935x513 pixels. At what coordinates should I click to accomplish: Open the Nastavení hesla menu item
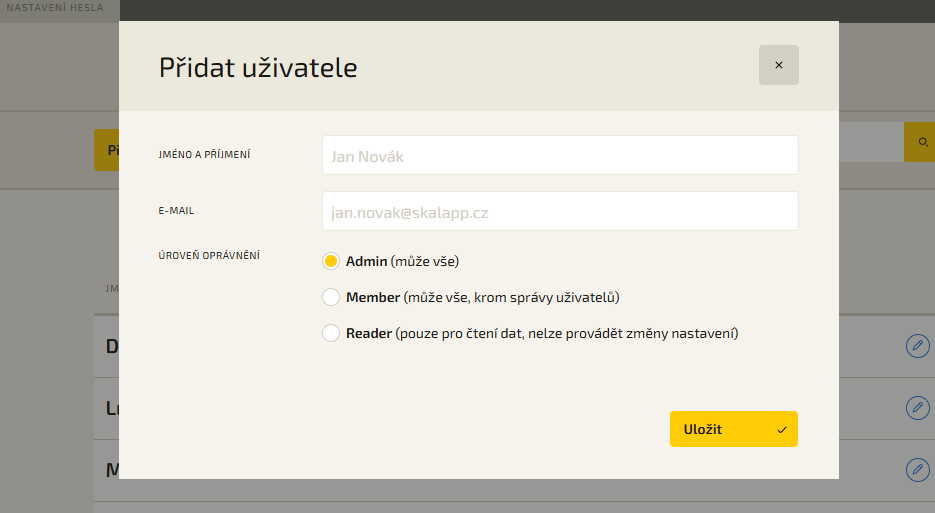click(x=55, y=8)
